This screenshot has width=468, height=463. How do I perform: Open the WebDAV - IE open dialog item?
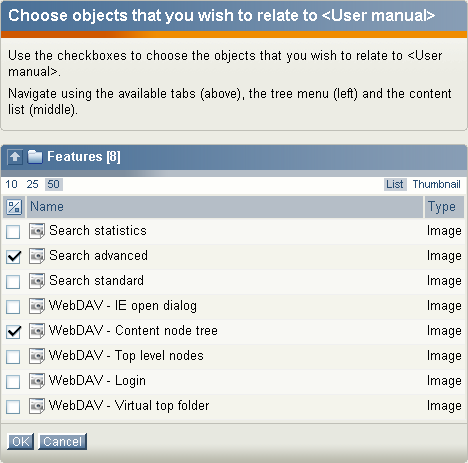[123, 306]
